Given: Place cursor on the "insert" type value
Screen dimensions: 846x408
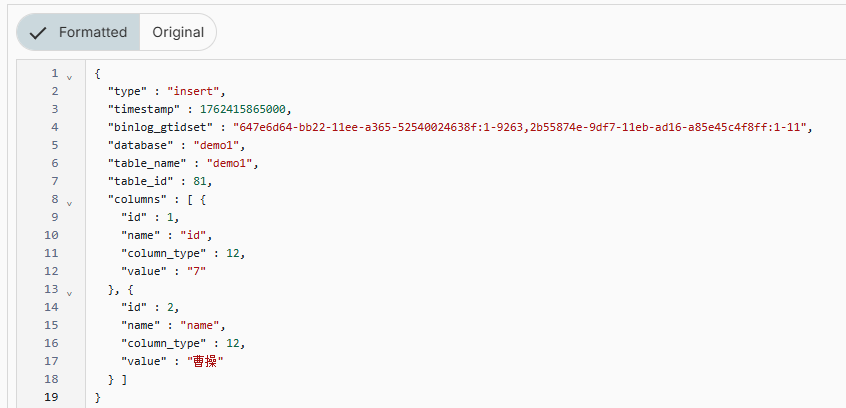Looking at the screenshot, I should tap(197, 91).
